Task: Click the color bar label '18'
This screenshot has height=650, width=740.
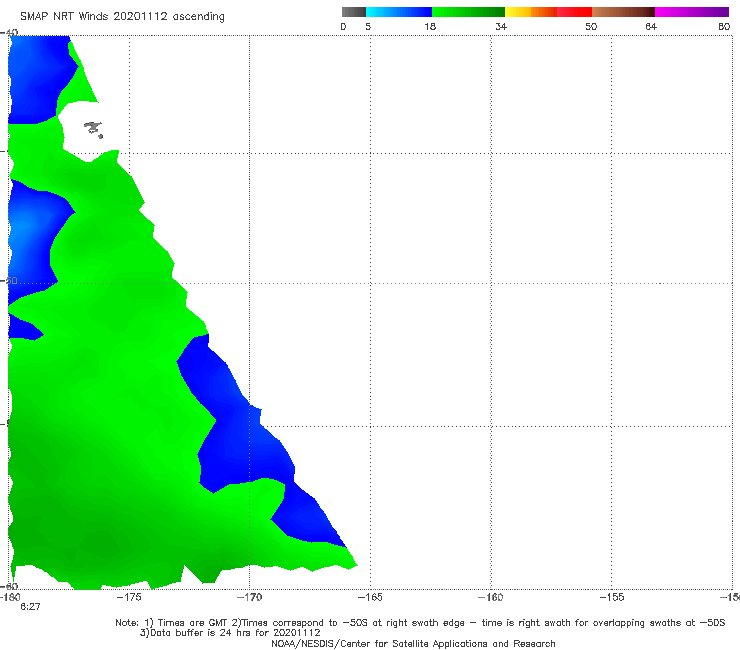Action: pos(430,27)
